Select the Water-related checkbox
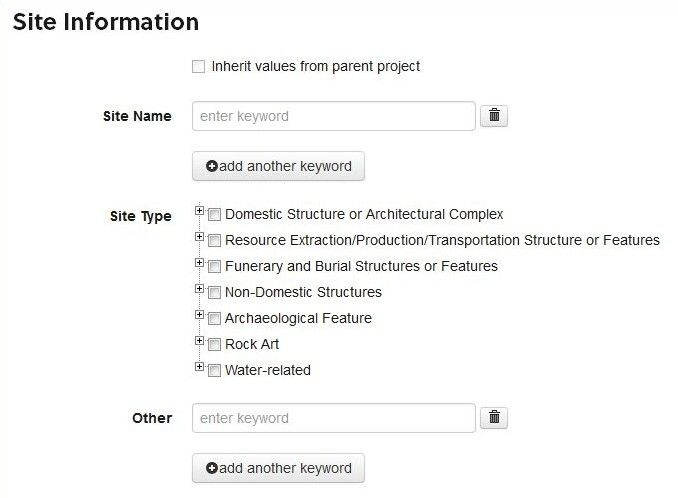Screen dimensions: 678x498 214,370
